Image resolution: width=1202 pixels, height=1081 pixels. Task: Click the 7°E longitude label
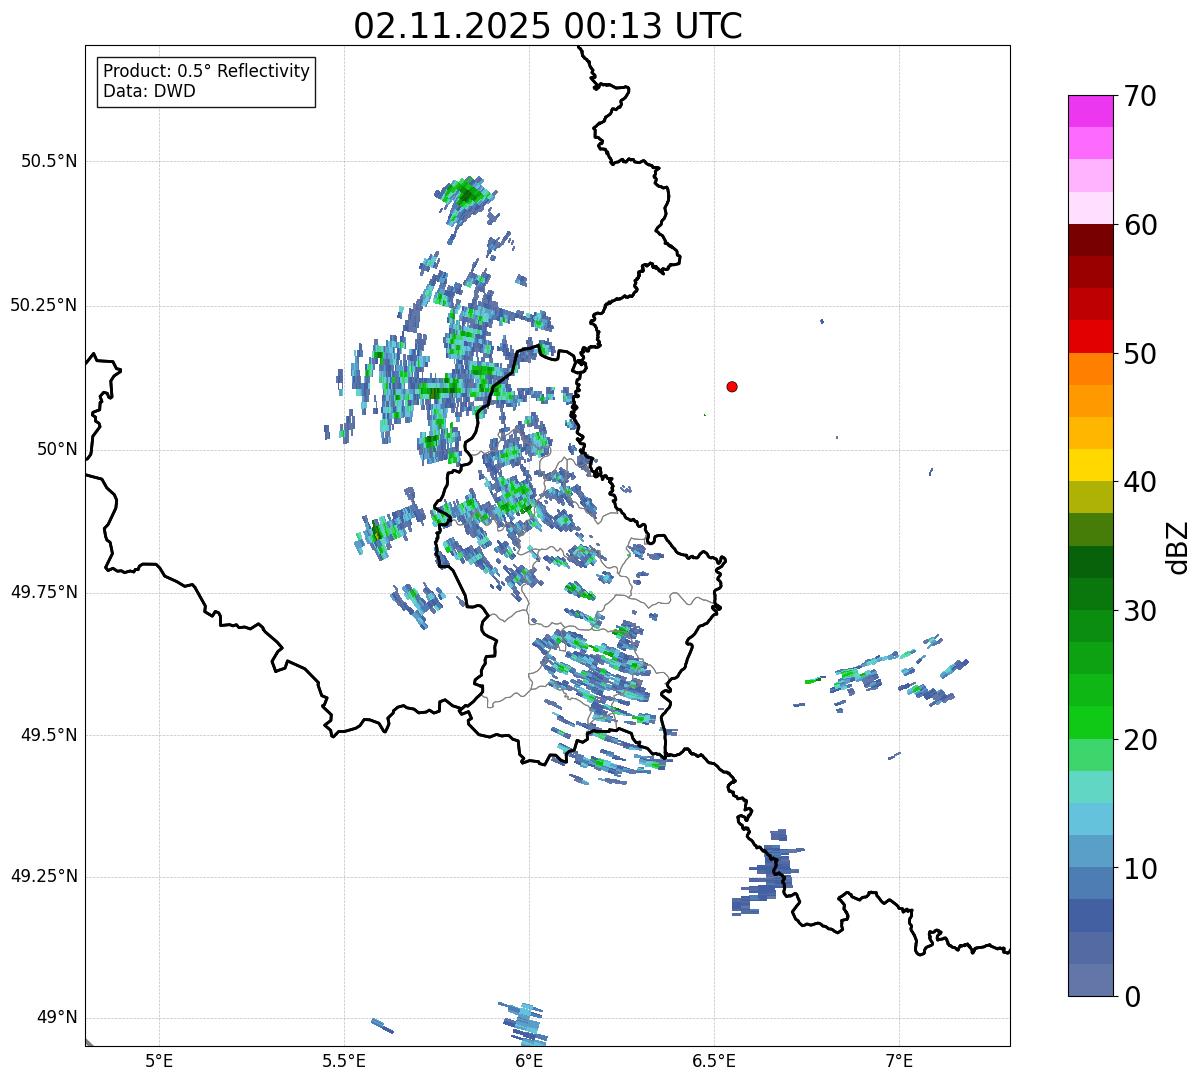[900, 1060]
